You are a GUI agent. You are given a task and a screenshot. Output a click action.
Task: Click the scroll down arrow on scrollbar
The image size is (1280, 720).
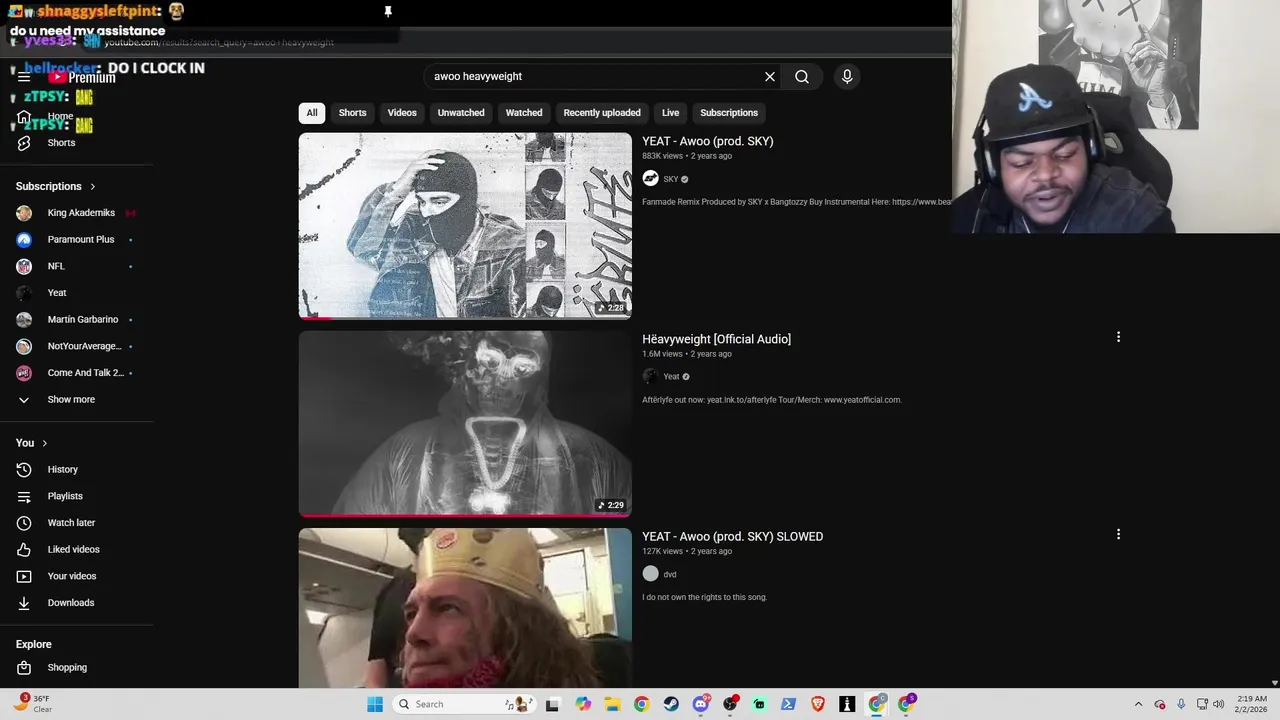1274,683
